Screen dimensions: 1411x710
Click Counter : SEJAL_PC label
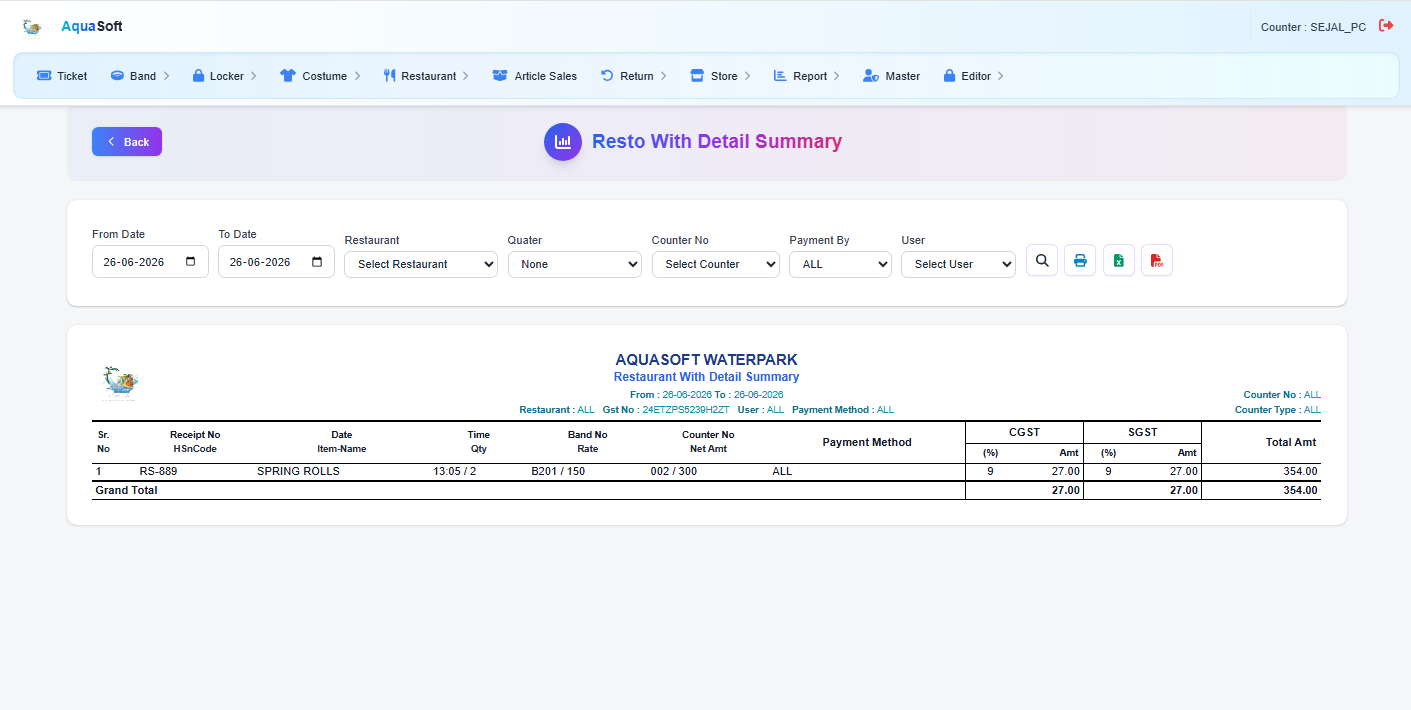[1313, 27]
